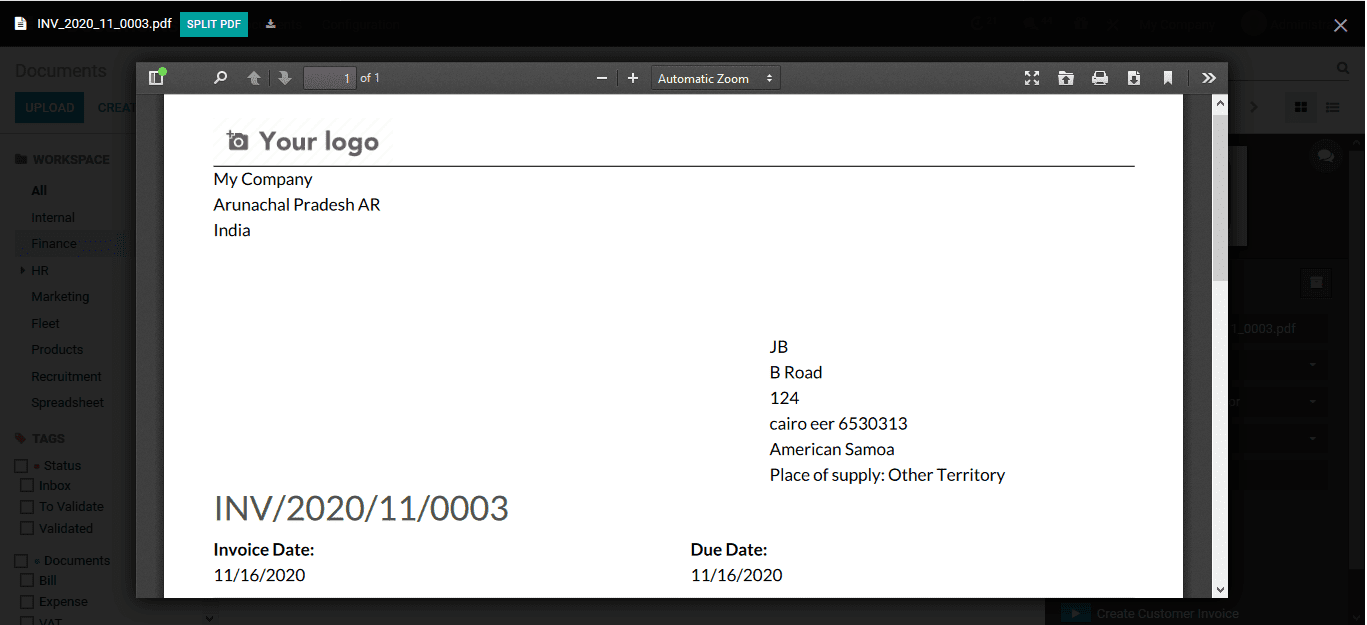Click the 'American Samoa' address line
Screen dimensions: 1367x625
tap(832, 450)
